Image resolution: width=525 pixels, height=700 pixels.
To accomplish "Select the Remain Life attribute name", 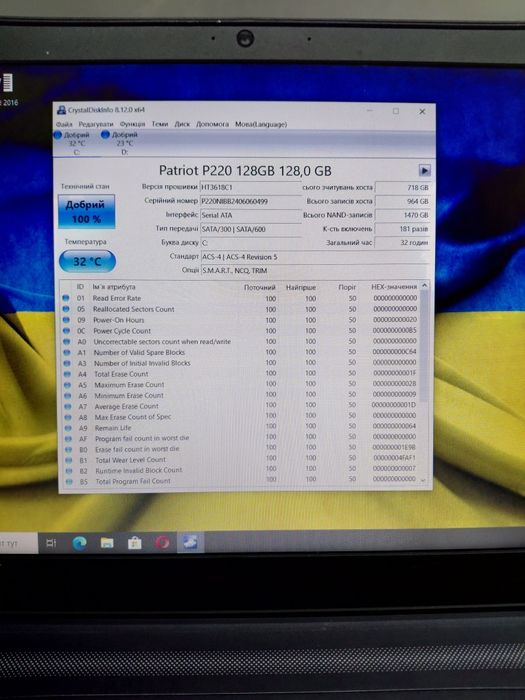I will (113, 428).
